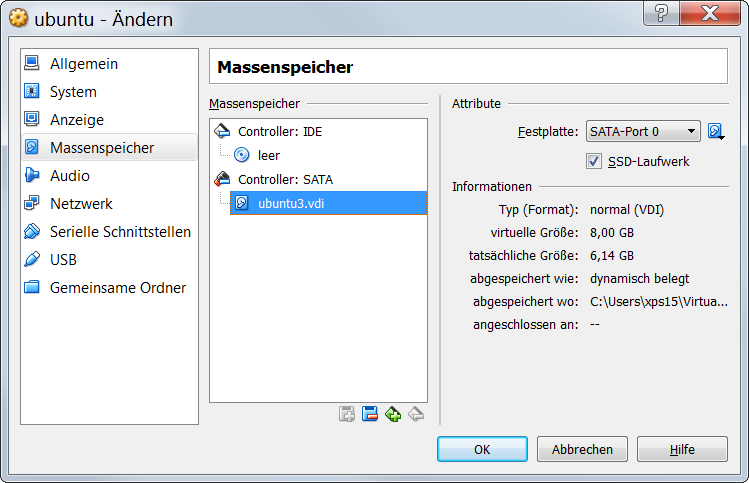Select the USB settings category

point(109,259)
